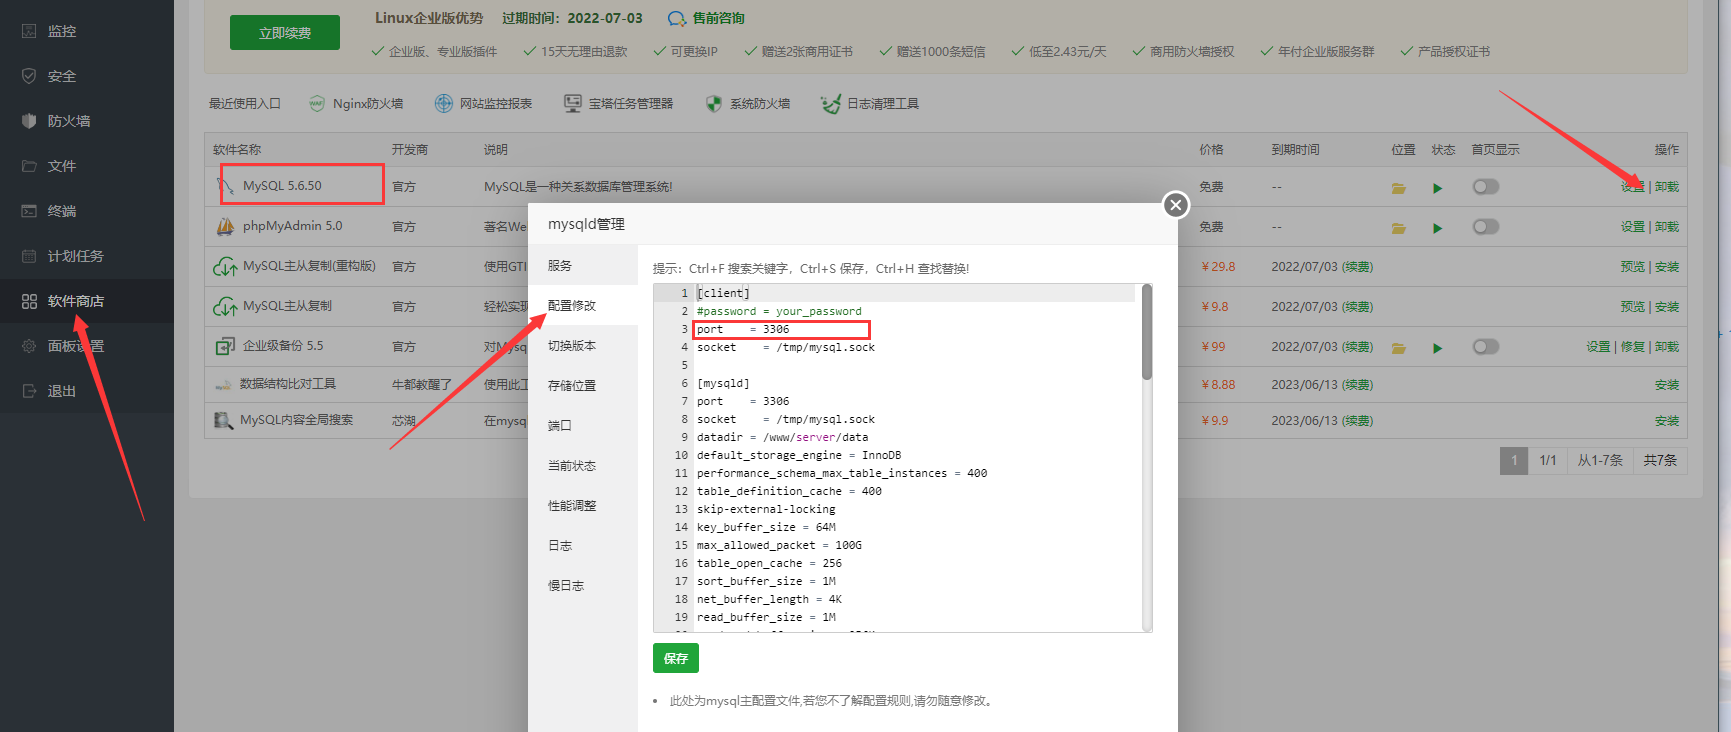Viewport: 1731px width, 732px height.
Task: Click the 宝塔任务管理器 monitor icon
Action: point(573,103)
